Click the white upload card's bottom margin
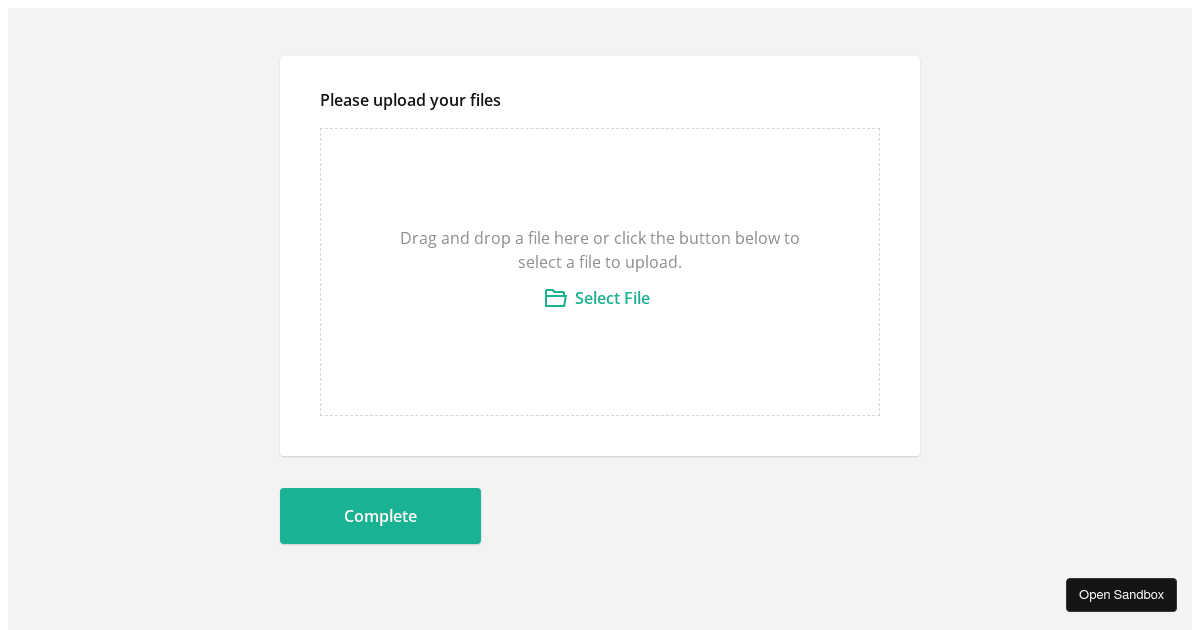Viewport: 1200px width, 630px height. point(600,436)
